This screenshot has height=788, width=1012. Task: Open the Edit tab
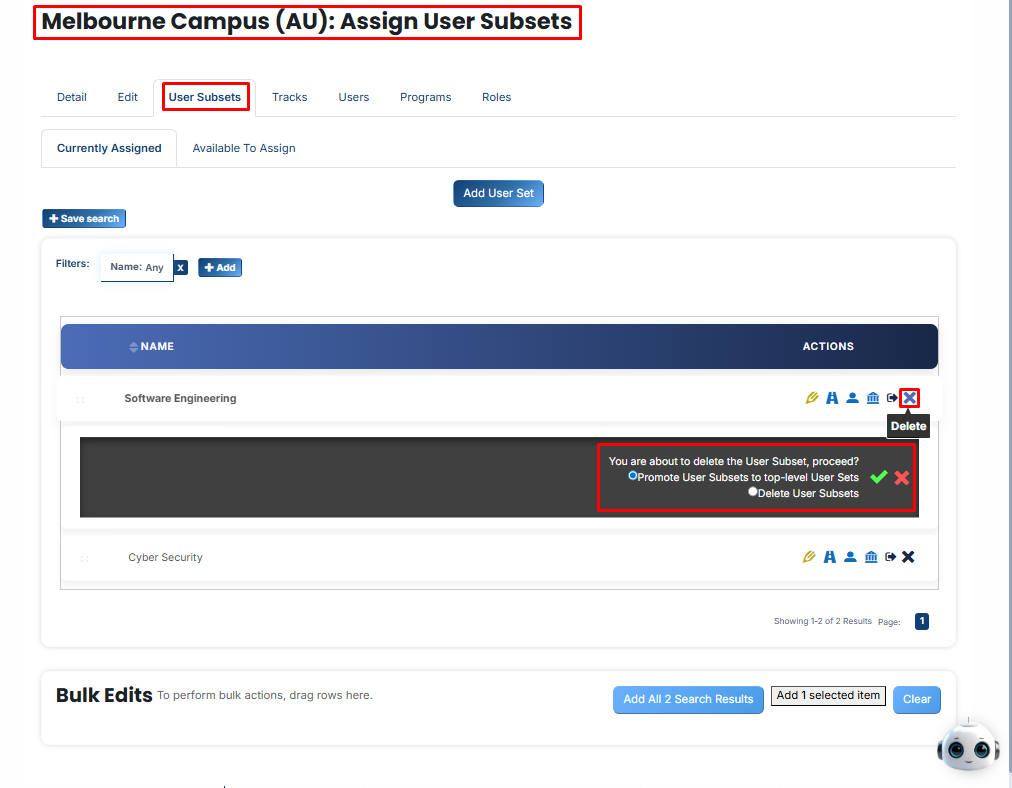127,97
